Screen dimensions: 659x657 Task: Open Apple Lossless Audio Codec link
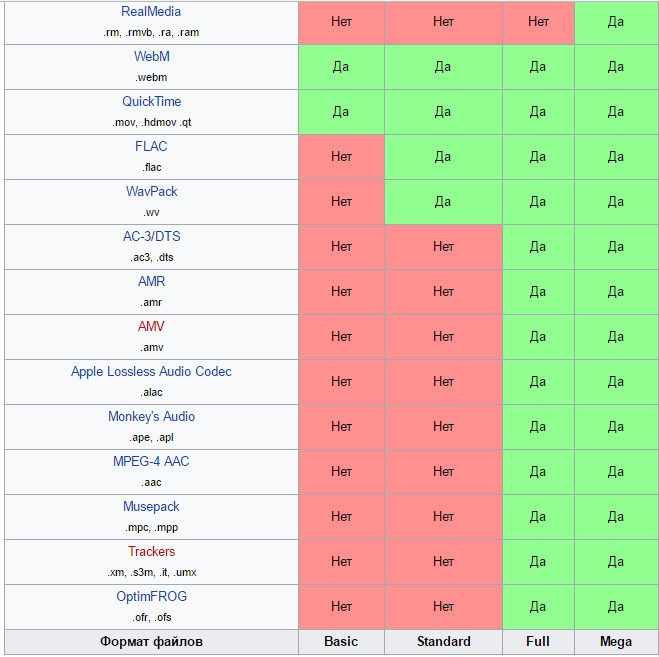[151, 372]
